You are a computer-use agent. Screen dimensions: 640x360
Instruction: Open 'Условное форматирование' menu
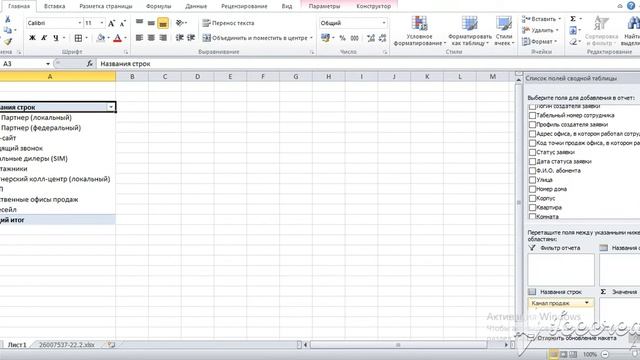tap(419, 31)
